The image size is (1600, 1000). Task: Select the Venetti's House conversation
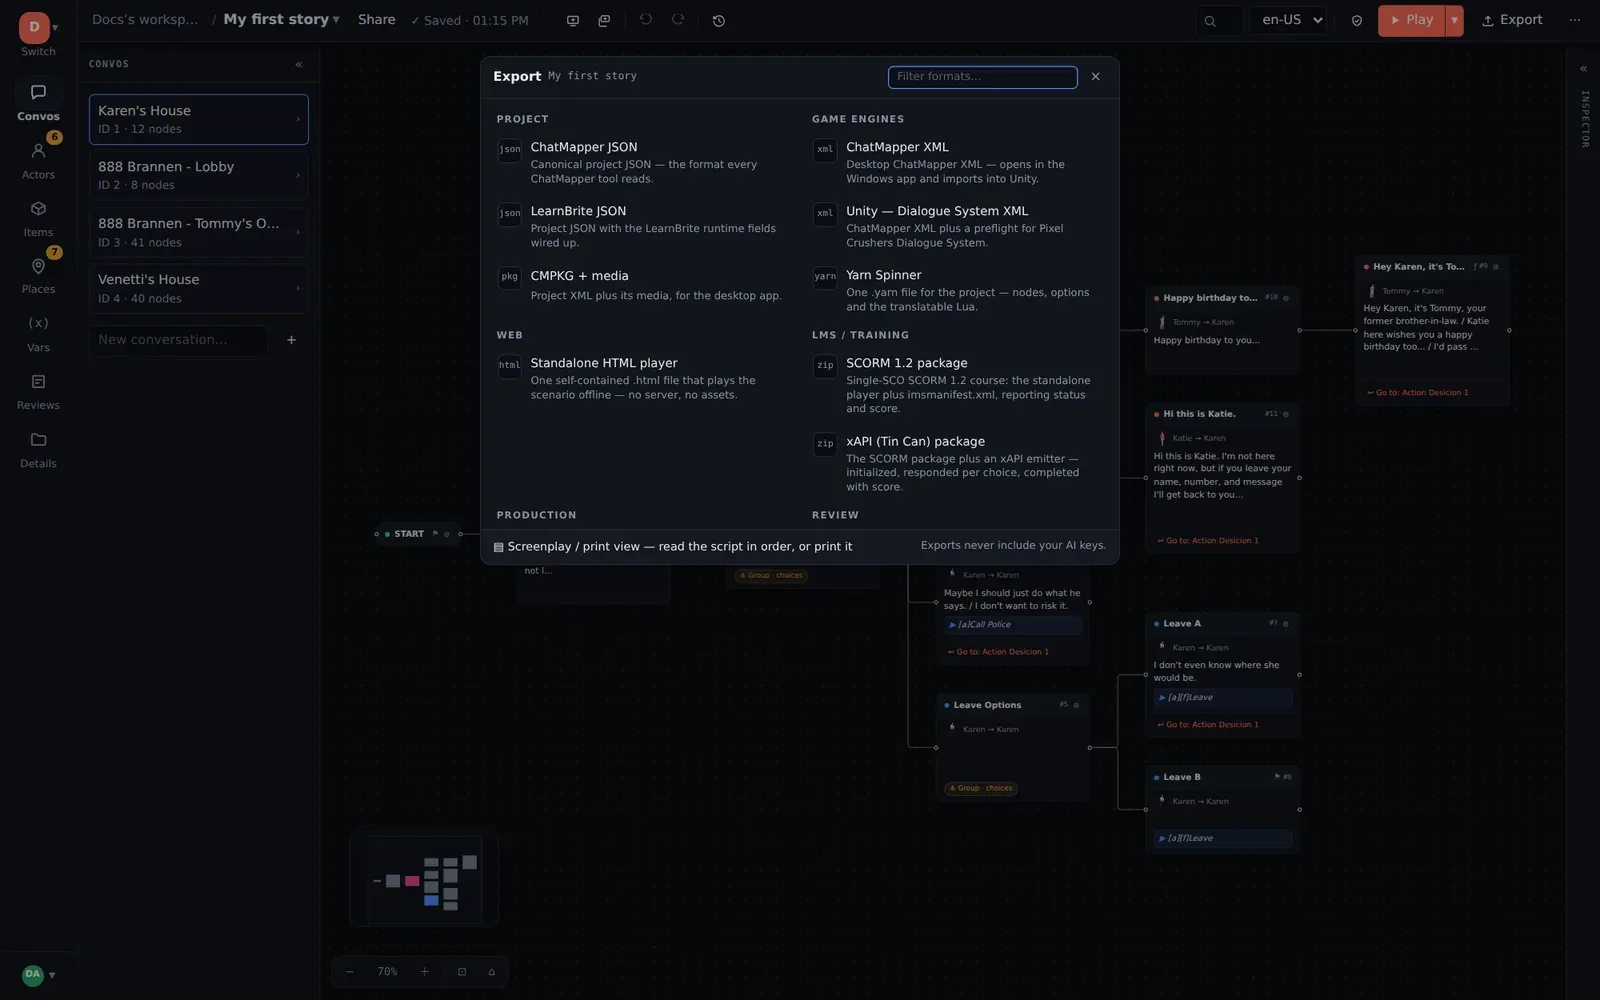click(199, 288)
